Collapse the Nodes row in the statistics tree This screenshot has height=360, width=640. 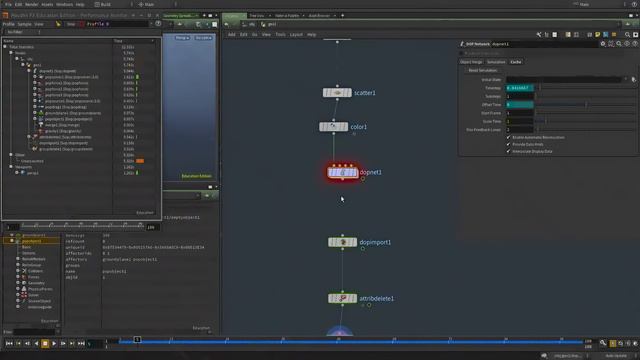coord(11,53)
